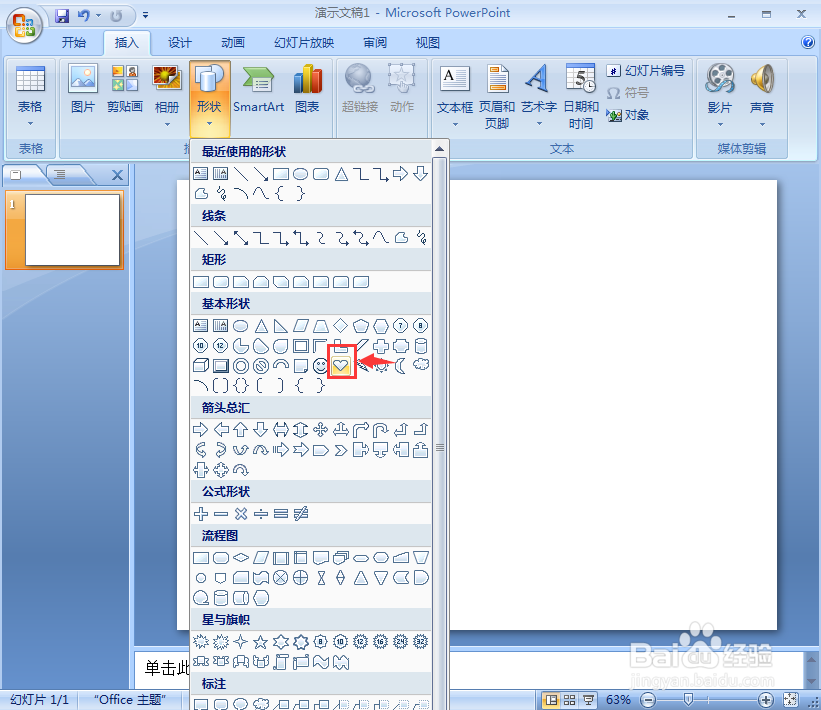Switch to the Home (开始) tab
Viewport: 821px width, 710px height.
click(x=74, y=42)
